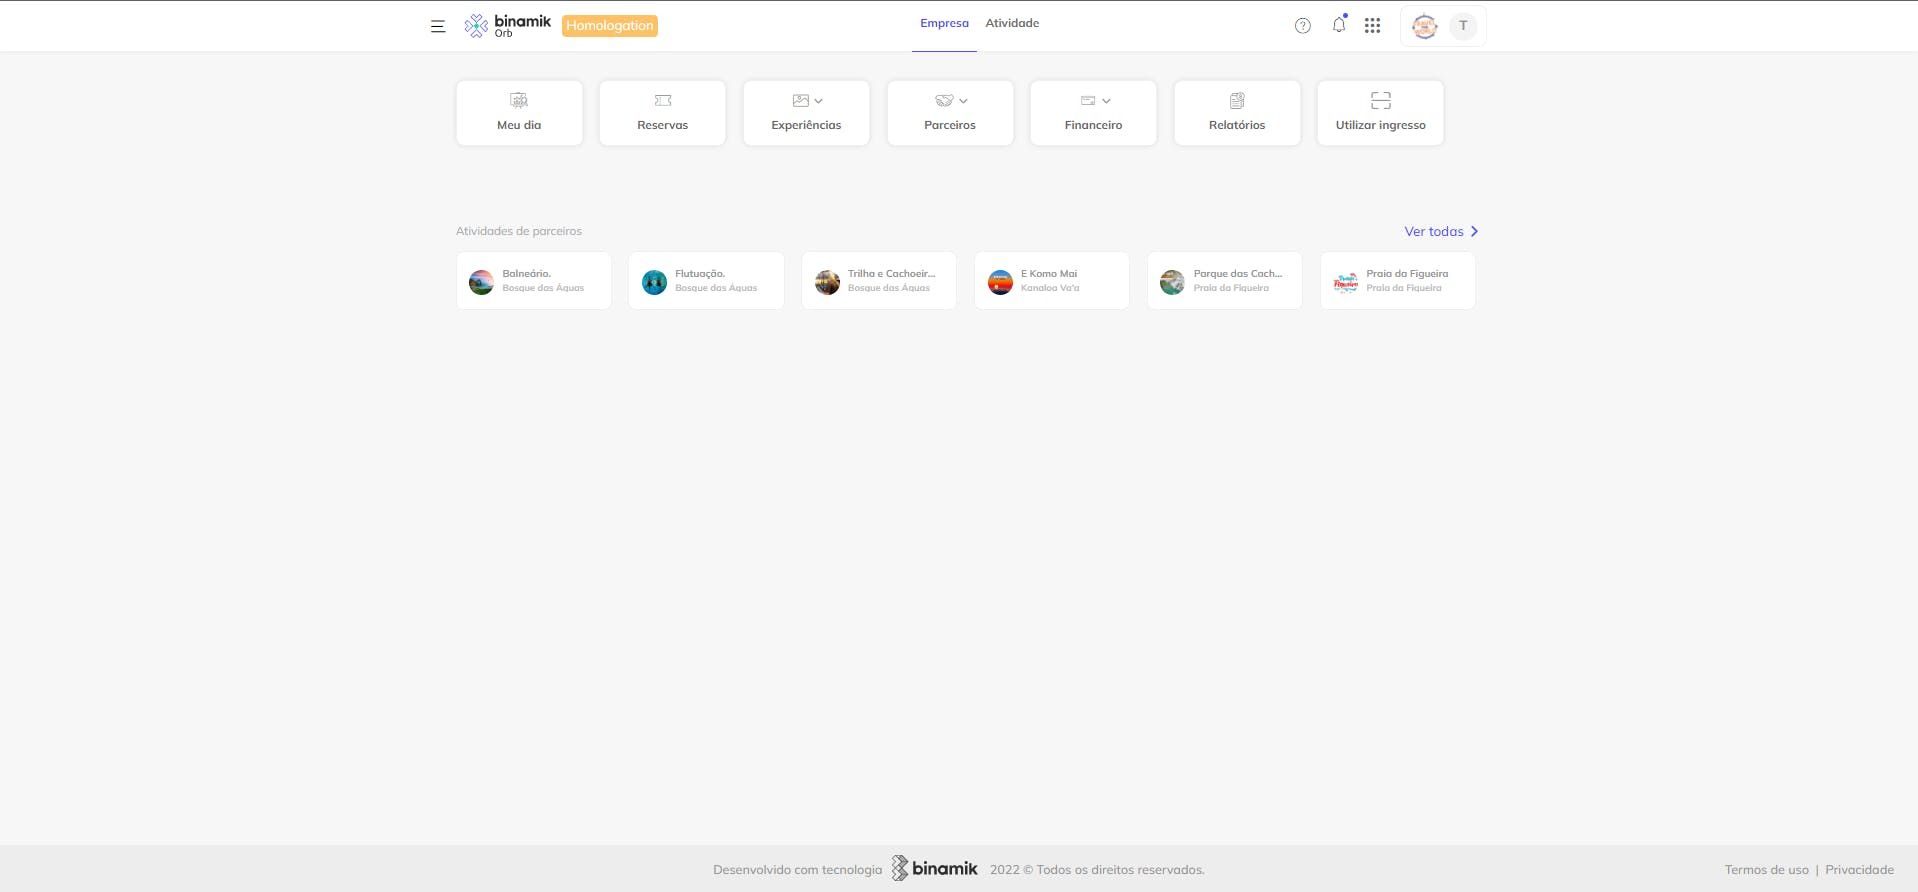Open the E Komo Mai activity card

(x=1052, y=280)
